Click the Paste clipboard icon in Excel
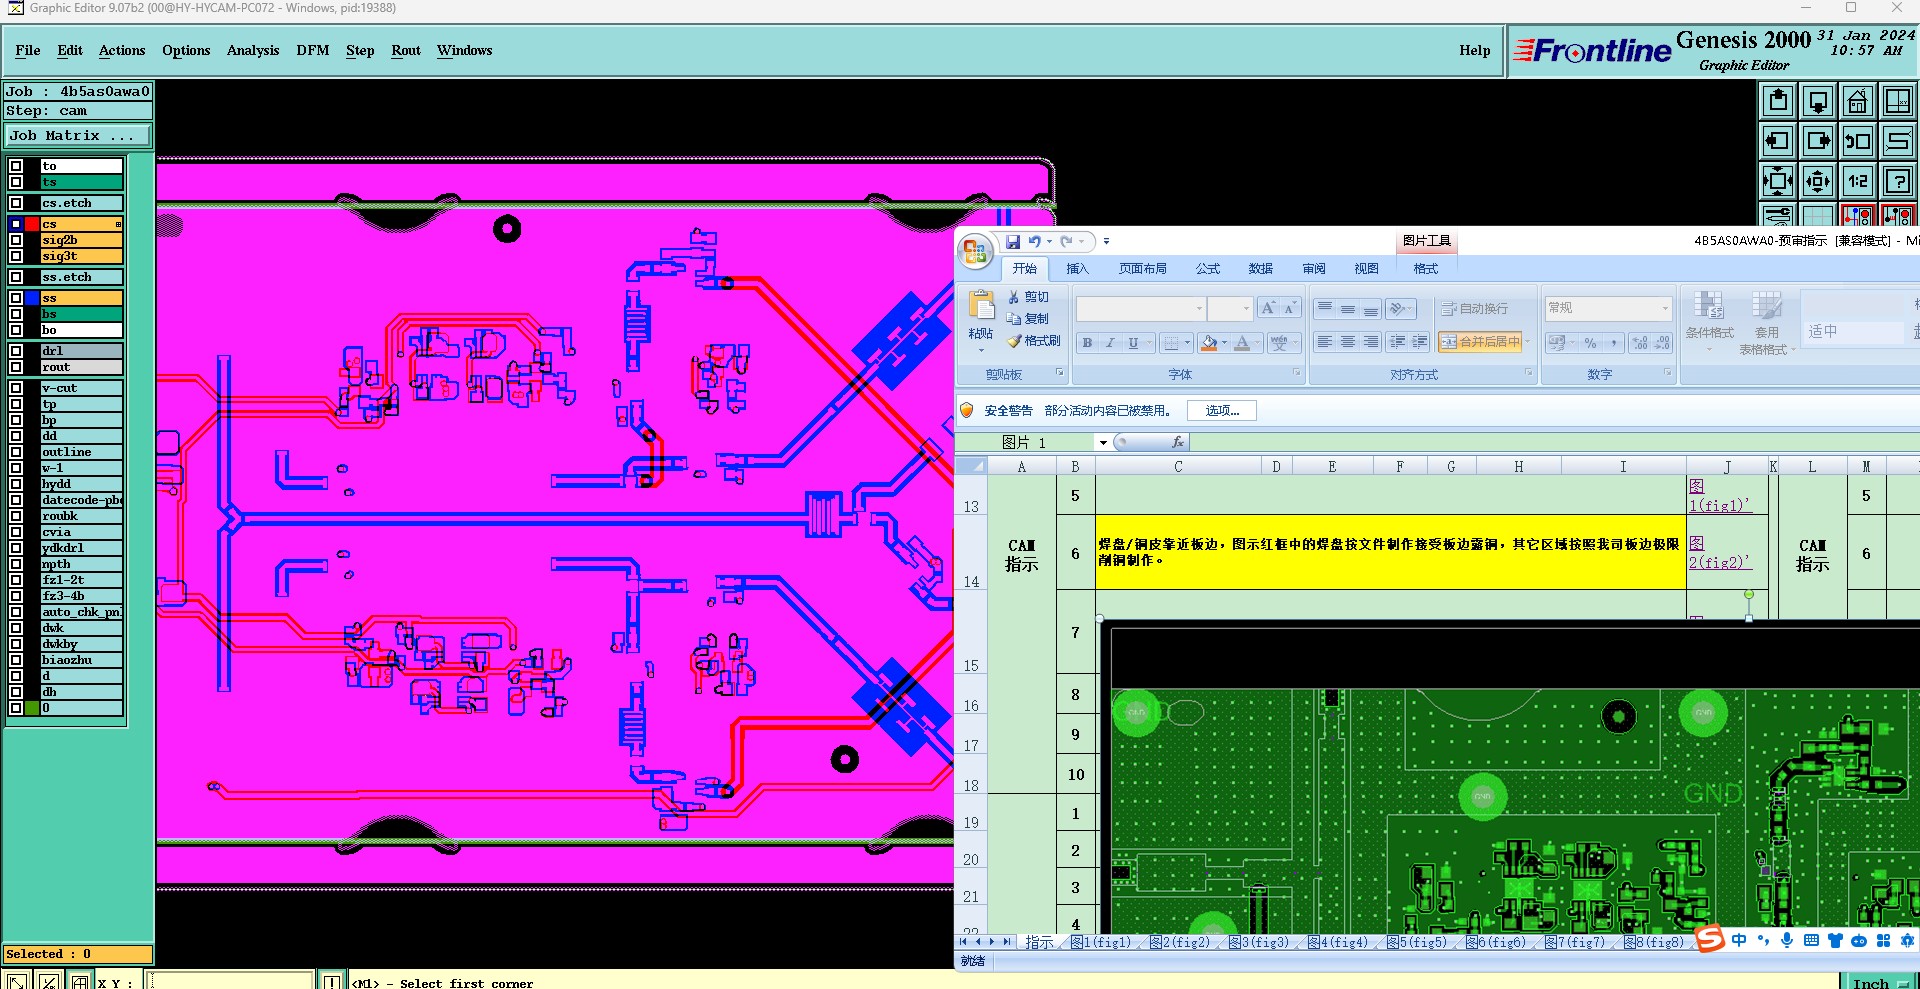The image size is (1920, 989). pyautogui.click(x=981, y=305)
